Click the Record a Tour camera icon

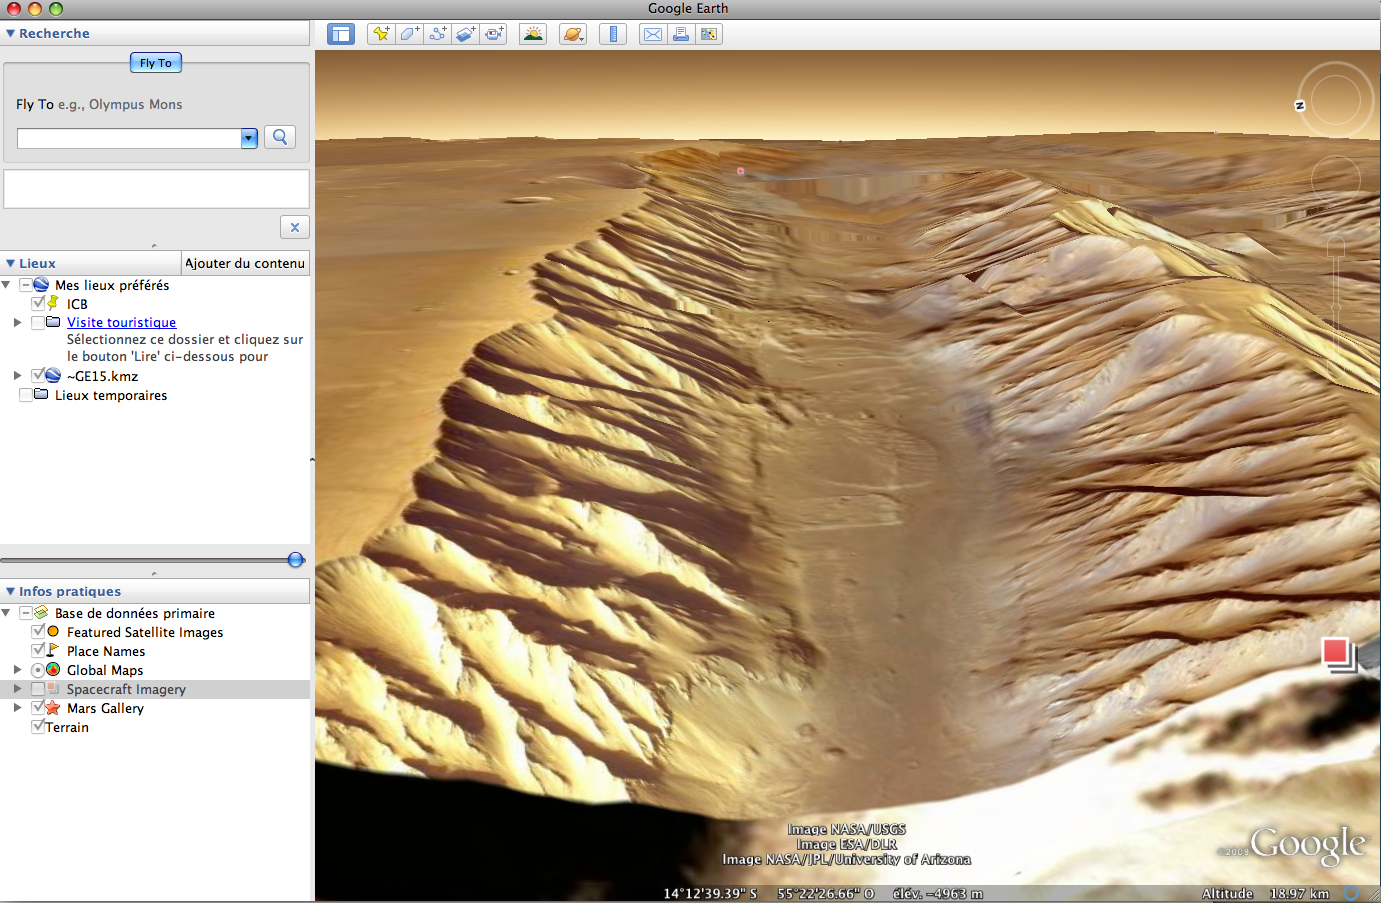(494, 34)
